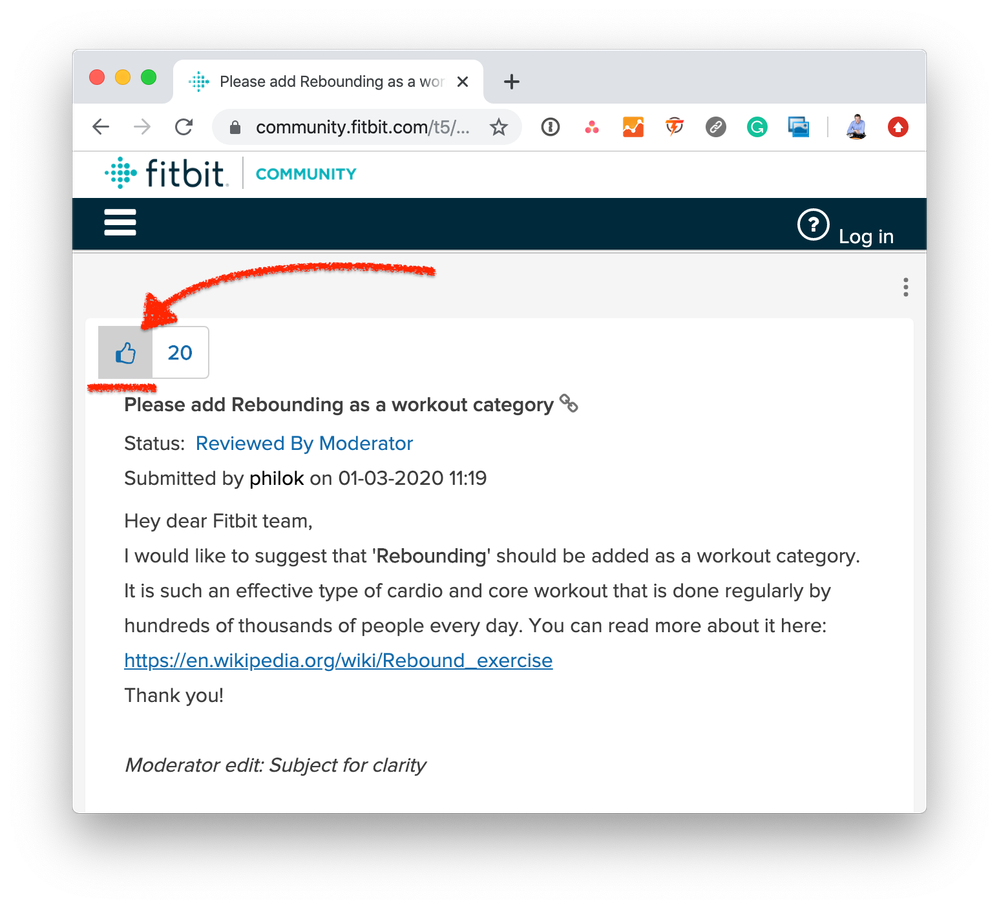Click the 1Password extension icon
The image size is (999, 909).
pyautogui.click(x=550, y=127)
